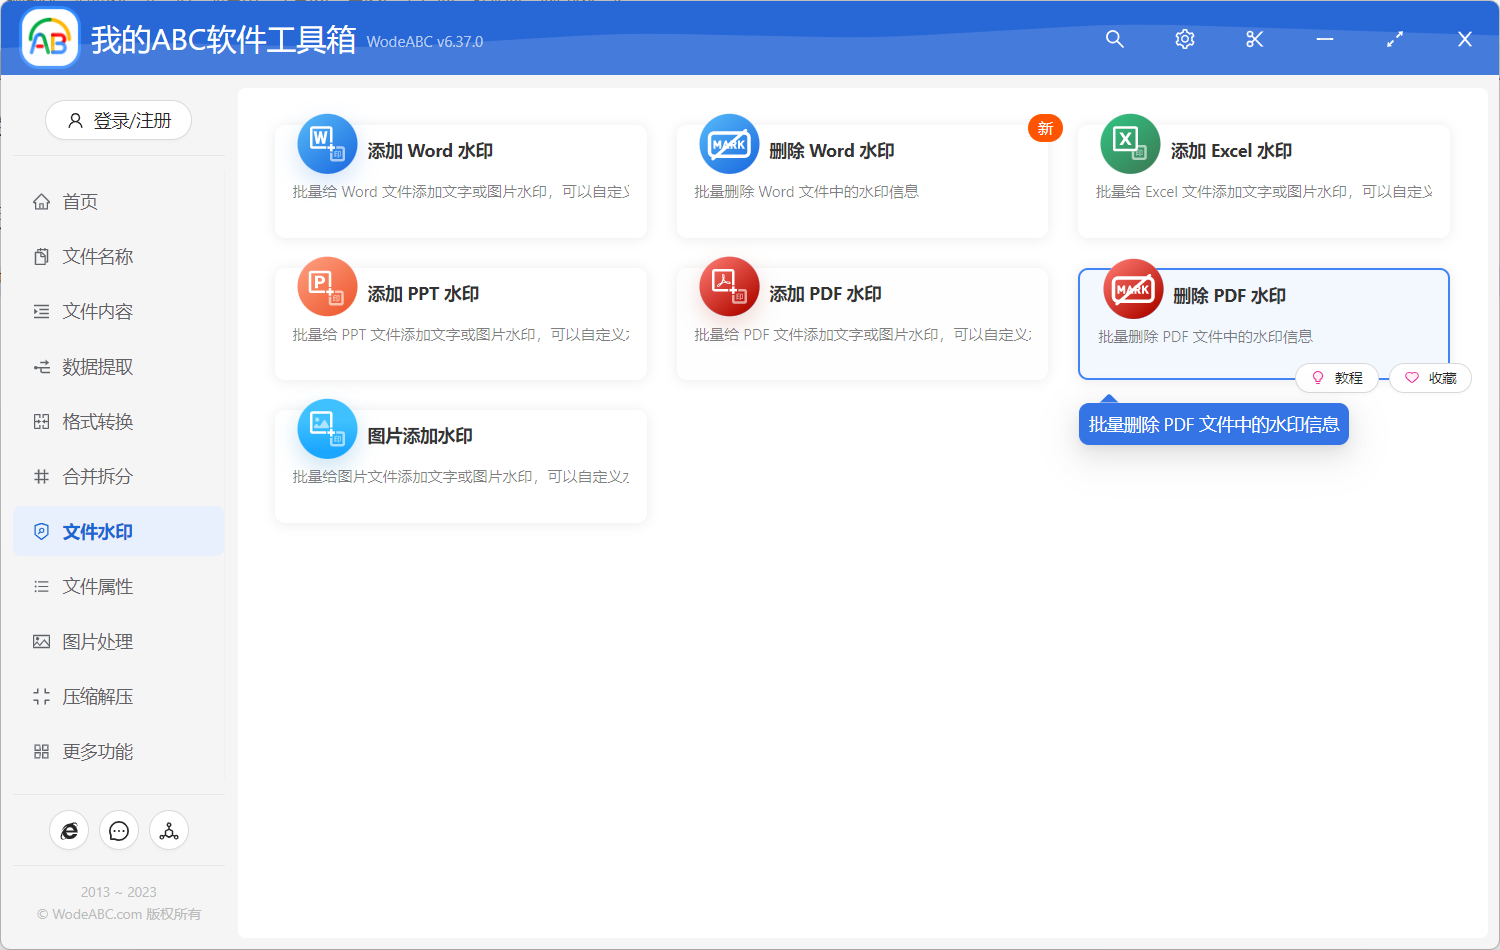Click the 添加 Word 水印 icon
This screenshot has width=1500, height=950.
tap(327, 144)
